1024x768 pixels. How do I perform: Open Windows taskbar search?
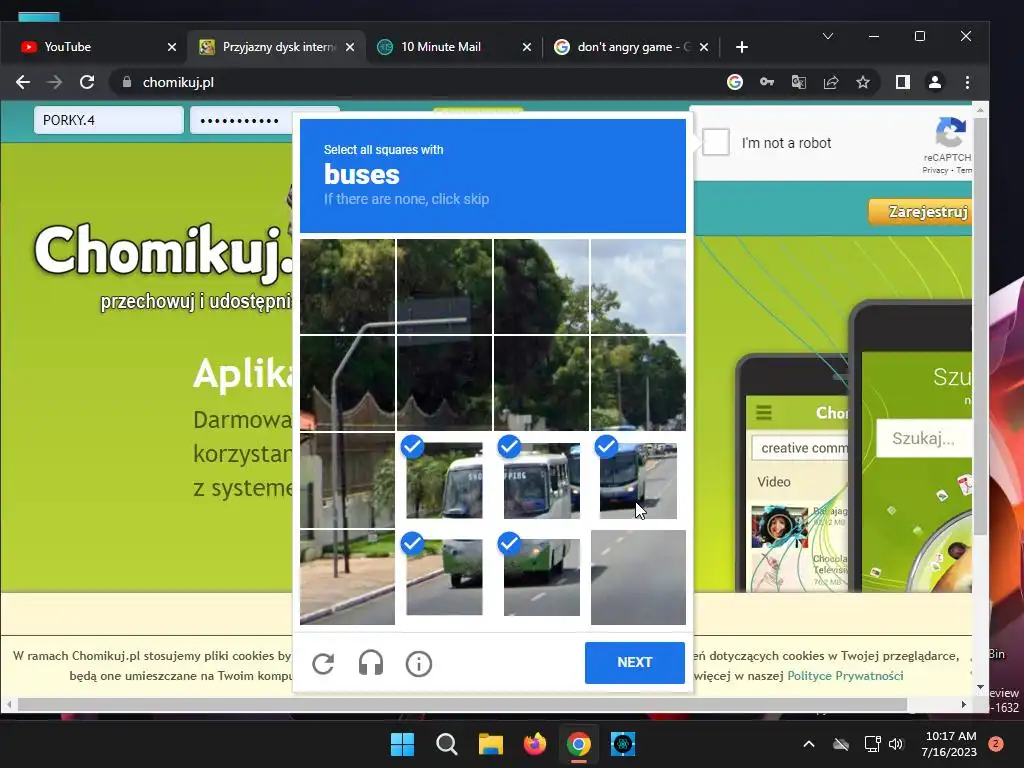pos(447,744)
